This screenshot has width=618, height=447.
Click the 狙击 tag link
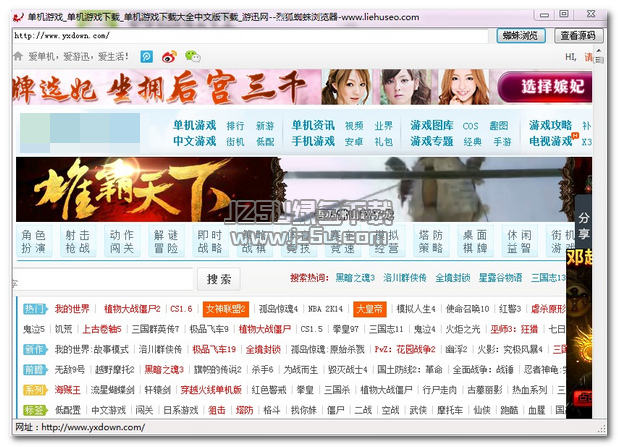217,410
